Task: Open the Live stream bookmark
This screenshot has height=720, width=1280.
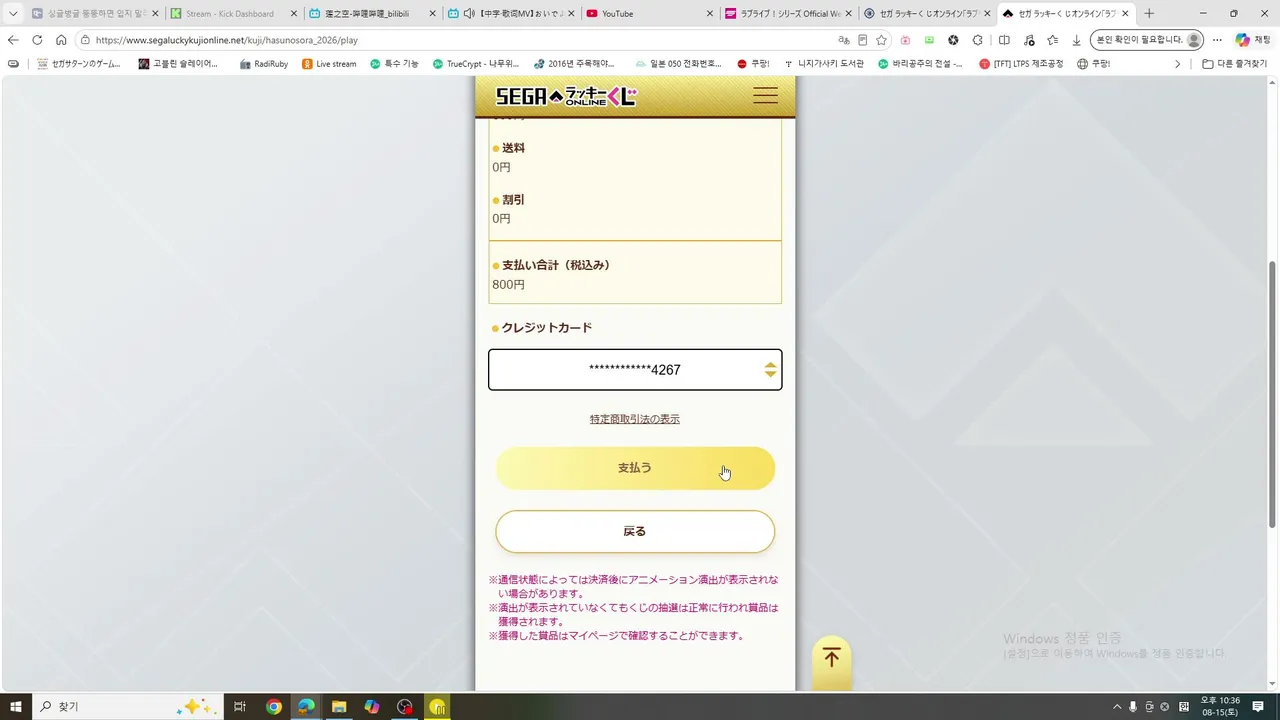Action: (x=329, y=64)
